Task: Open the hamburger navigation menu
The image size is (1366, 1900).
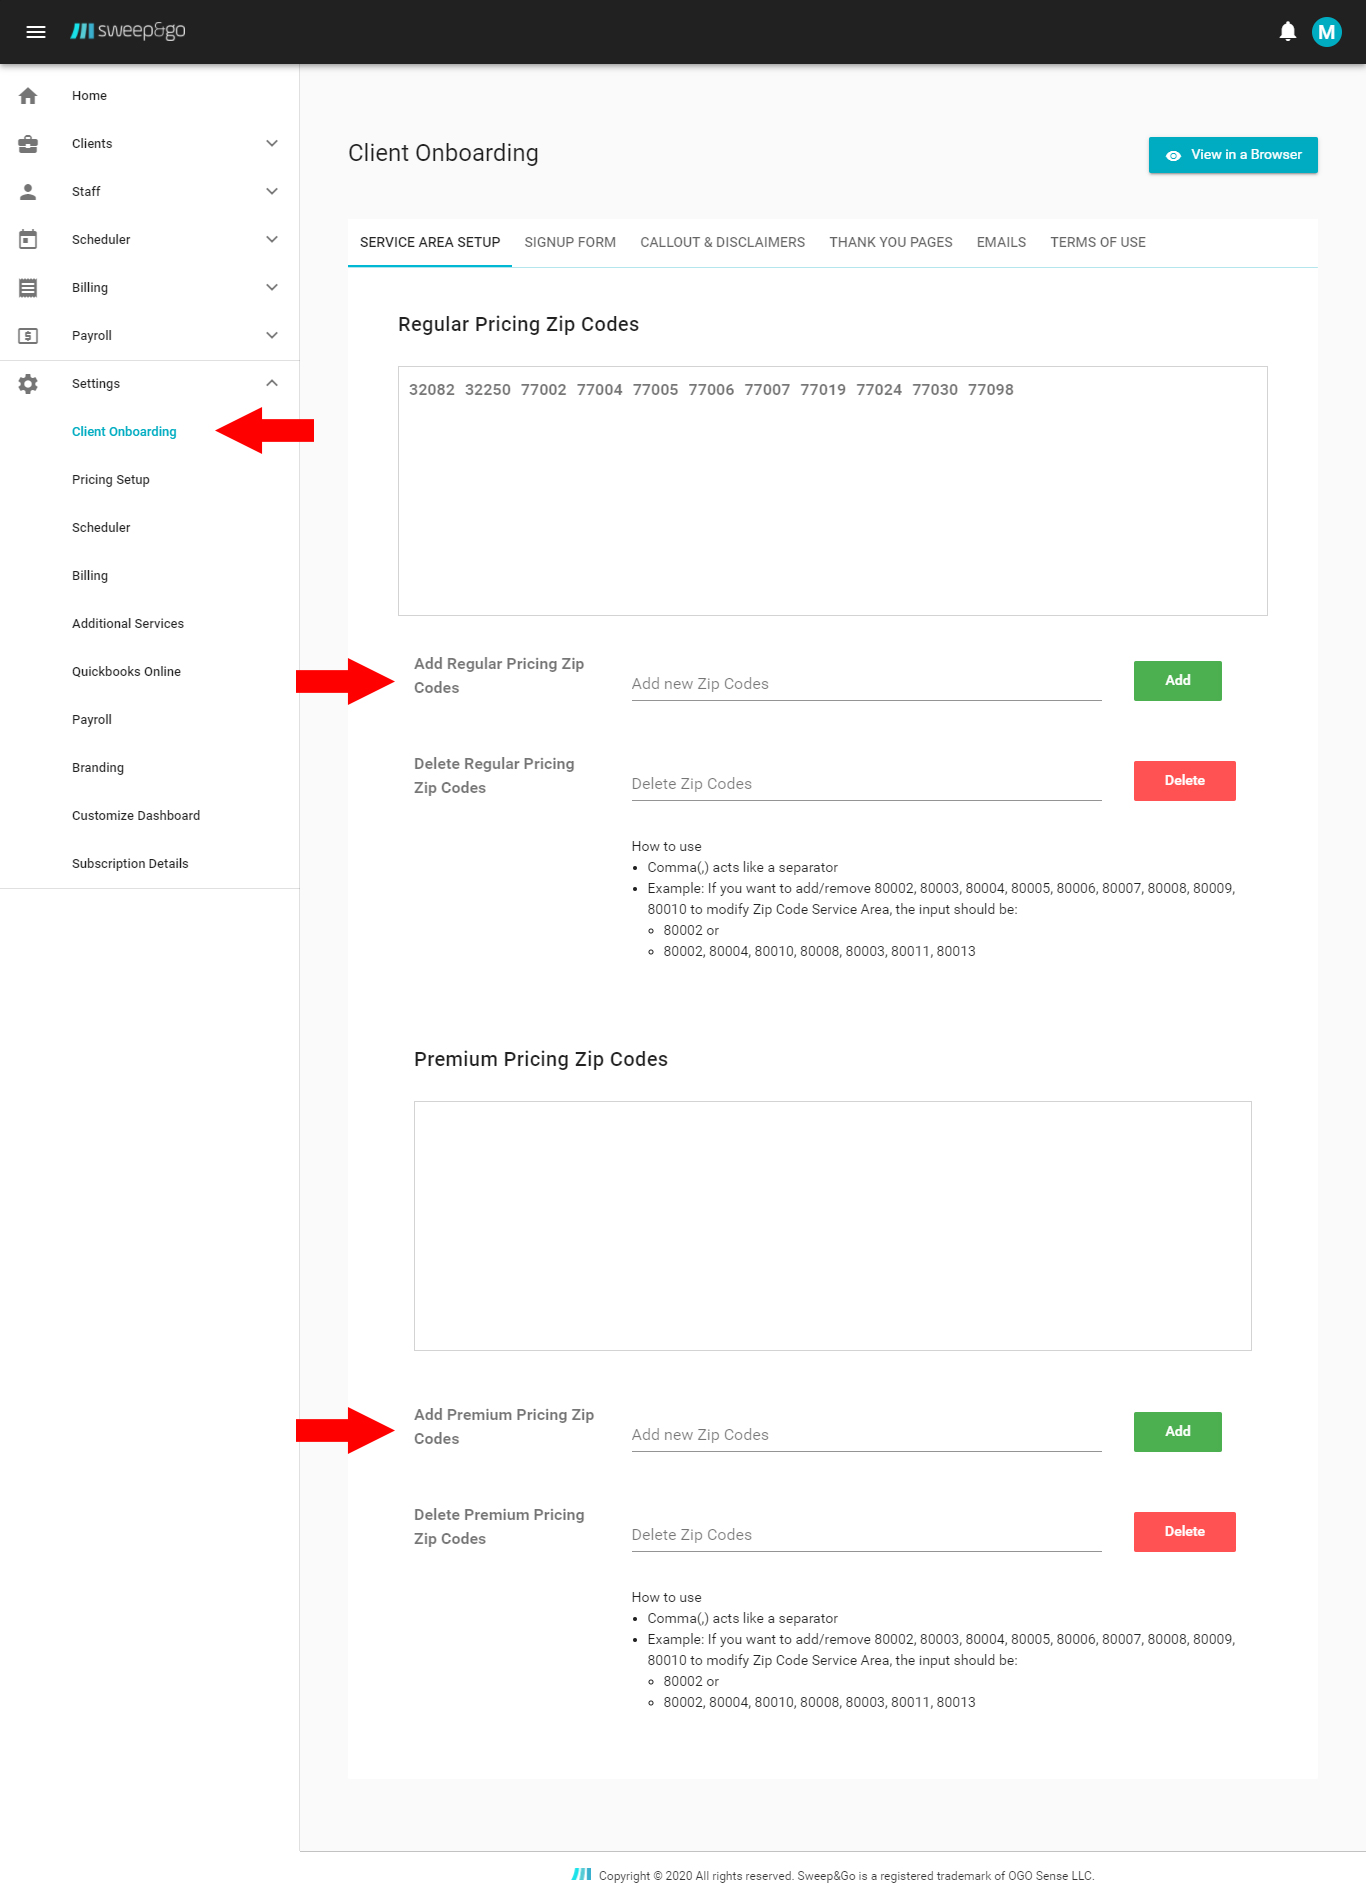Action: pos(36,32)
